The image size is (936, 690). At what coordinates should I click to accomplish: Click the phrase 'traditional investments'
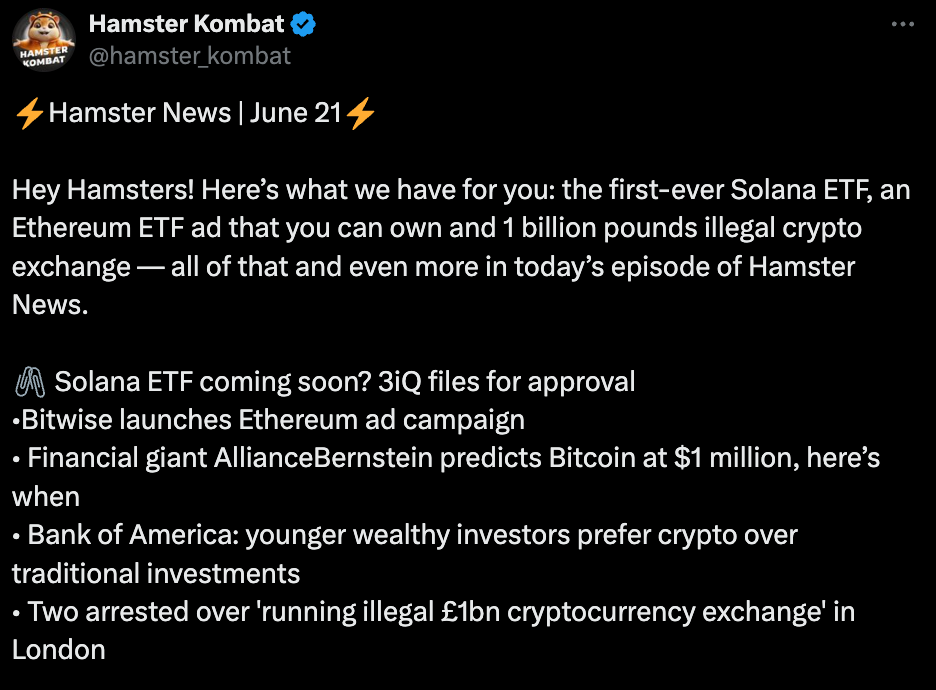click(x=156, y=574)
